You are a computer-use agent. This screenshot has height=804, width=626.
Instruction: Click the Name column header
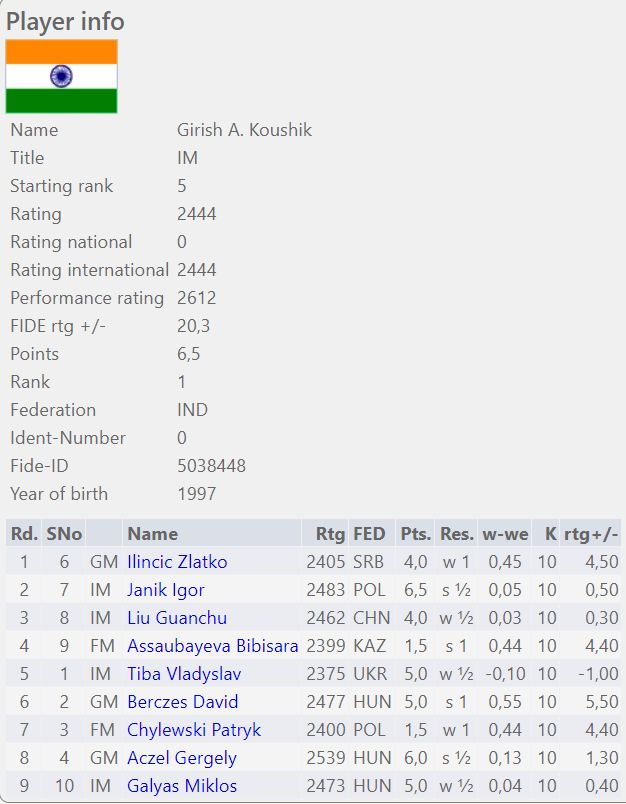[152, 534]
